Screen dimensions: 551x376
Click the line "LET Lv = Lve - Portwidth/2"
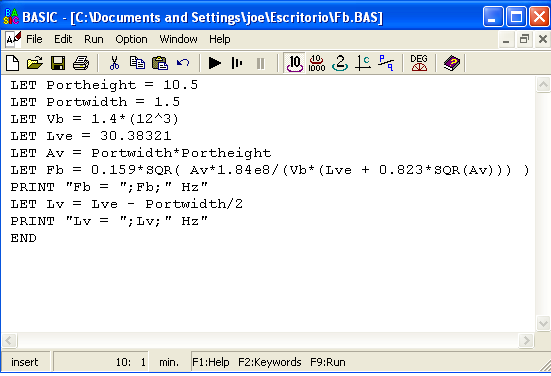pyautogui.click(x=127, y=204)
